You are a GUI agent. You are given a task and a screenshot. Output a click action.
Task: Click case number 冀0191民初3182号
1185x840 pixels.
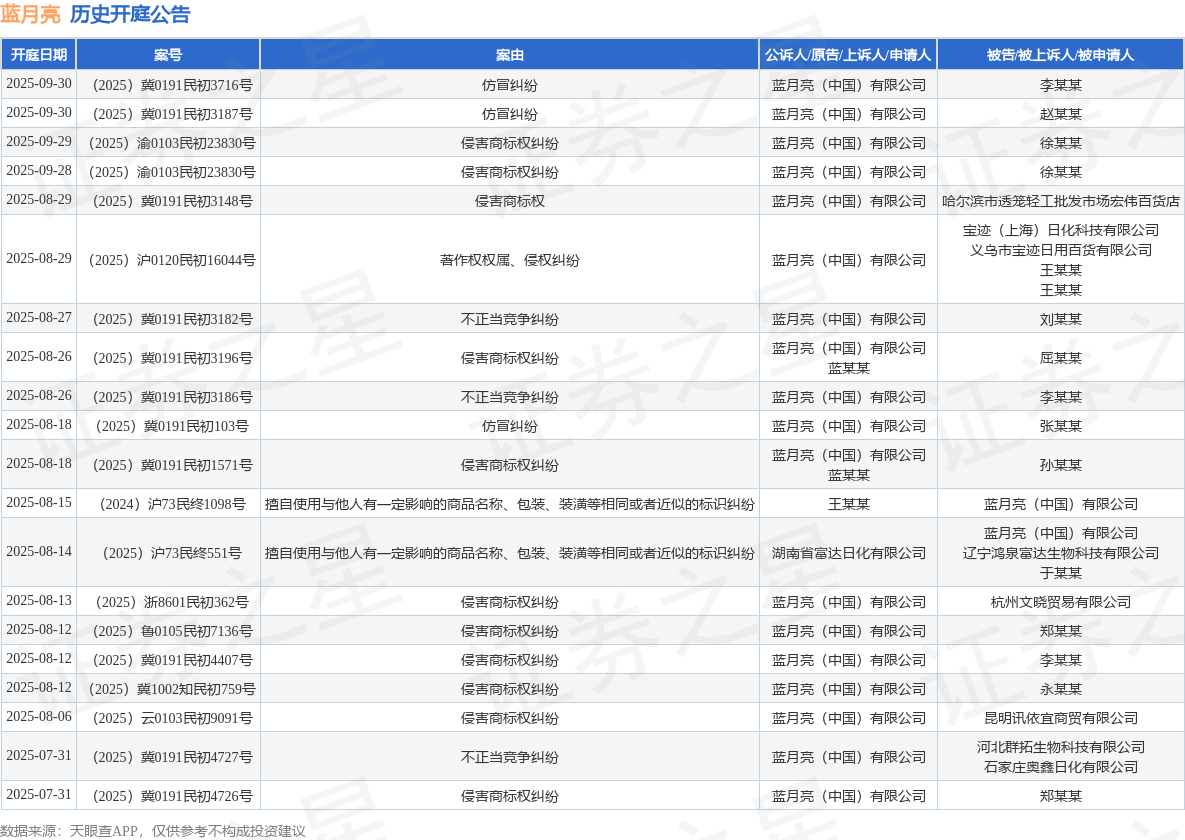click(x=172, y=318)
